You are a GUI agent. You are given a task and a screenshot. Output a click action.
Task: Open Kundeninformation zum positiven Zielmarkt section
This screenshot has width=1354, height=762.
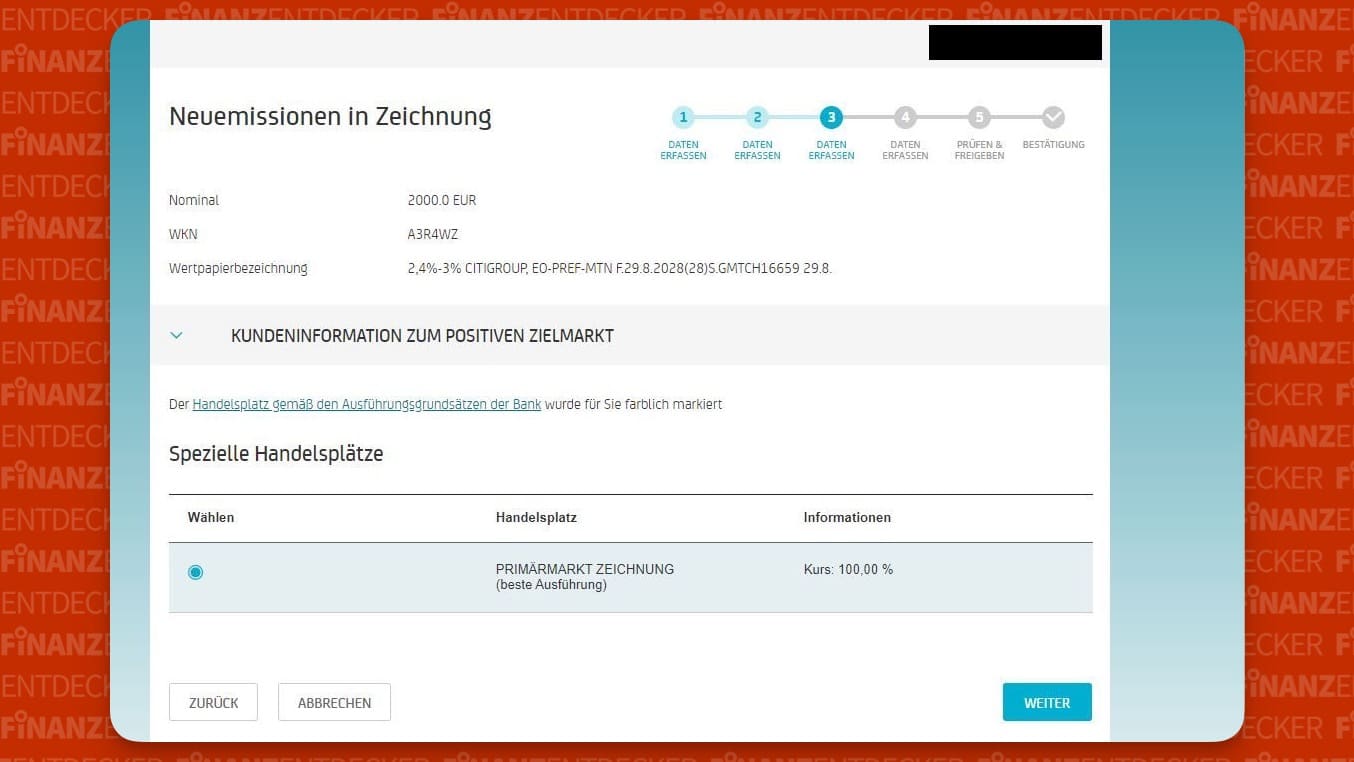tap(630, 335)
